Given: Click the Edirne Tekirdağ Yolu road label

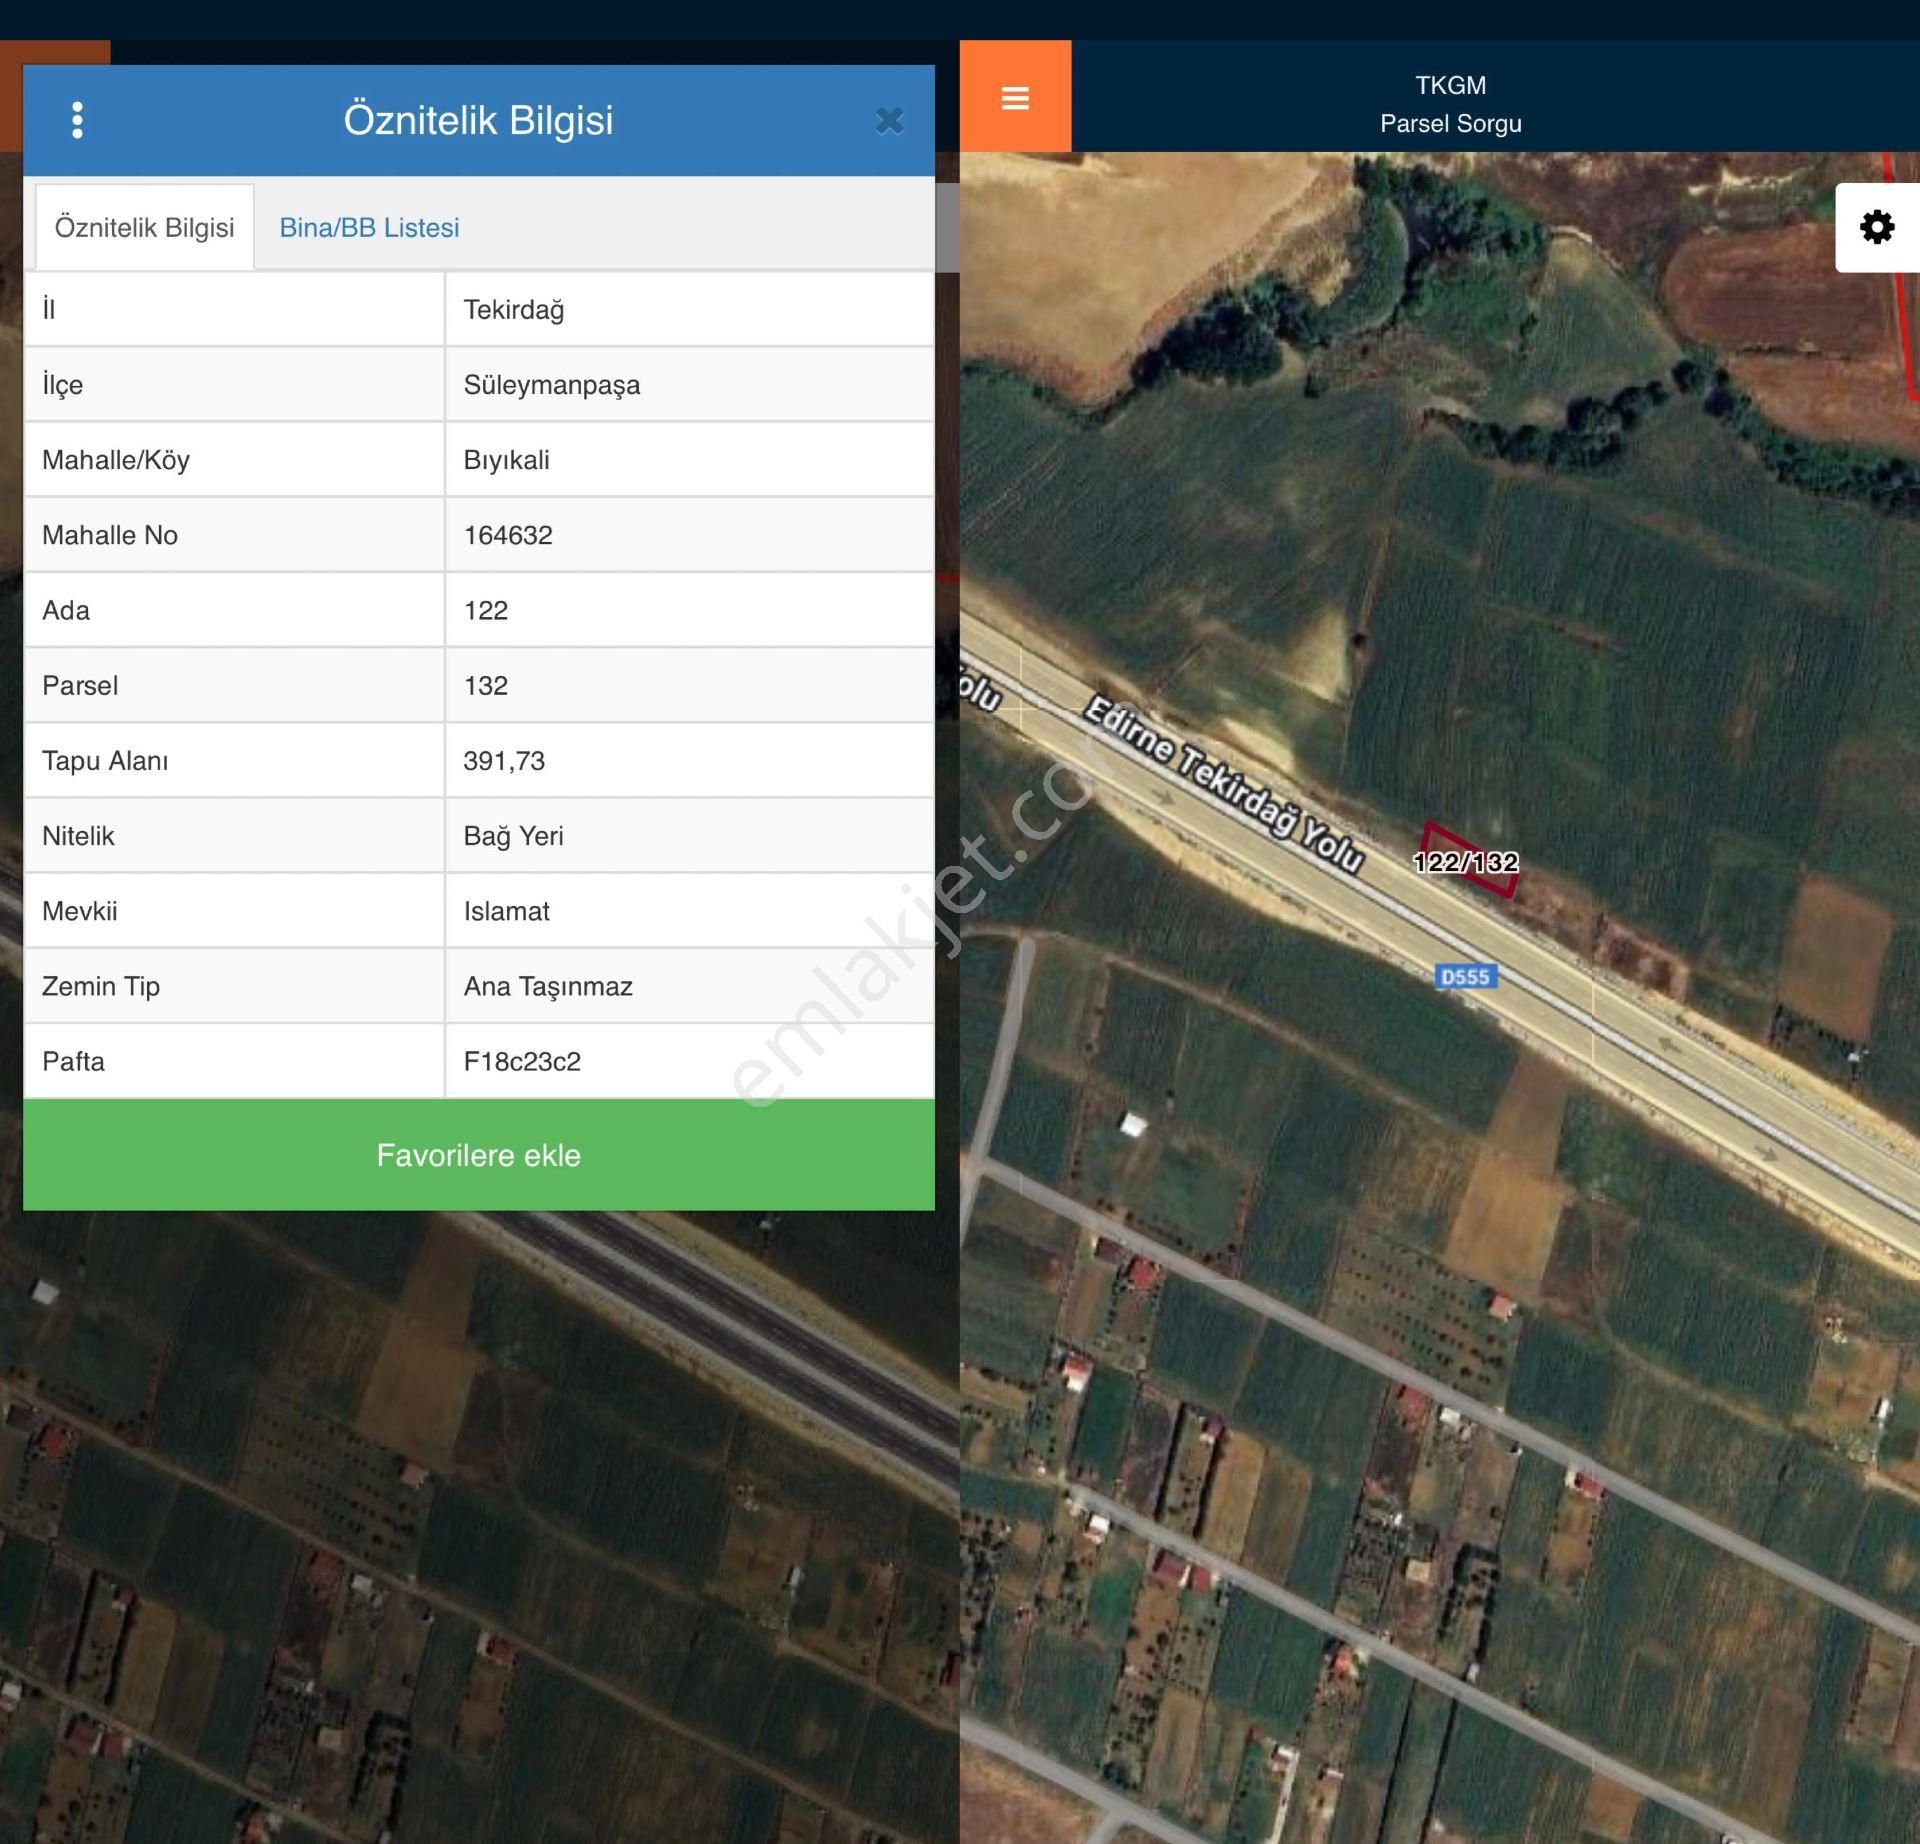Looking at the screenshot, I should [x=1224, y=783].
